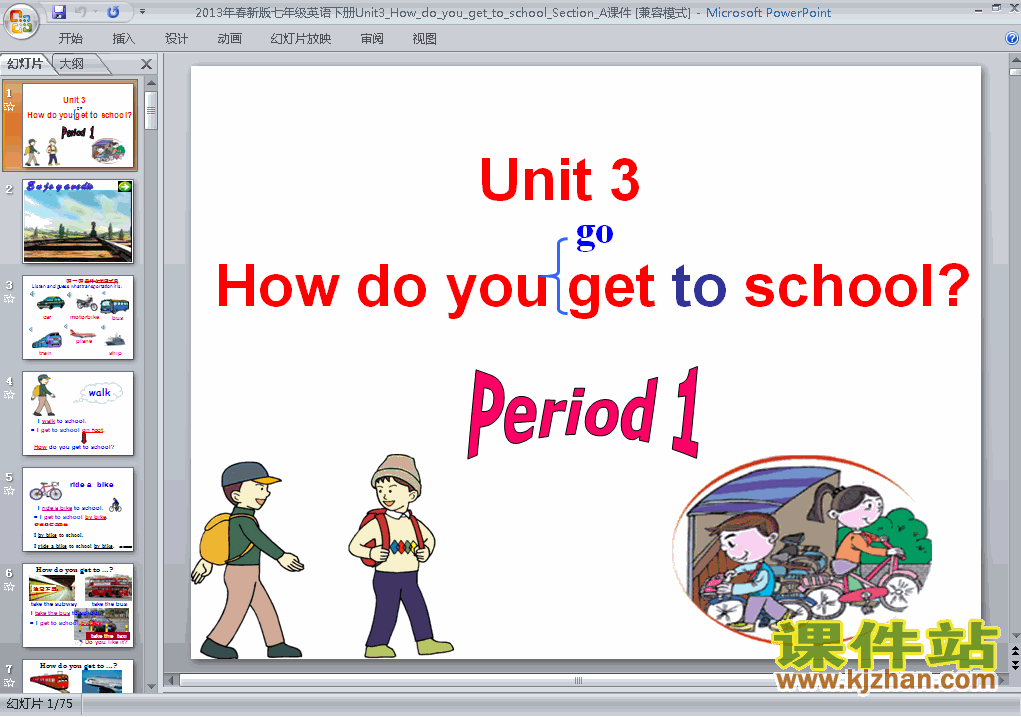Select slide 2 landscape thumbnail

tap(78, 221)
